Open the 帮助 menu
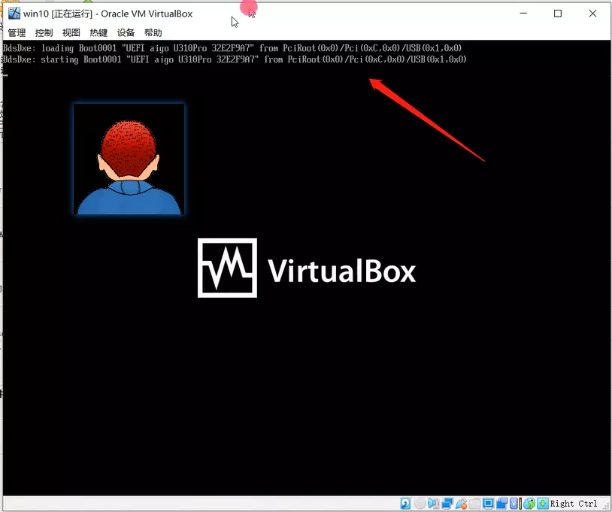 pos(153,33)
